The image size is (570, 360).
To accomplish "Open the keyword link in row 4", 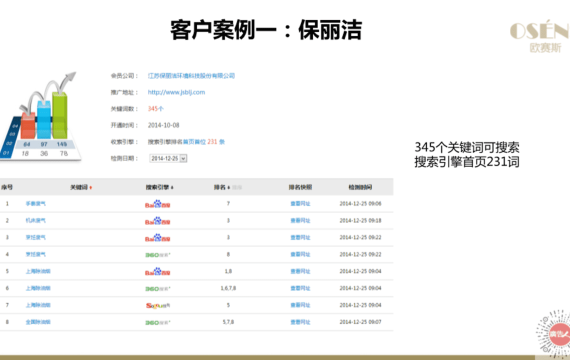I will pyautogui.click(x=36, y=254).
